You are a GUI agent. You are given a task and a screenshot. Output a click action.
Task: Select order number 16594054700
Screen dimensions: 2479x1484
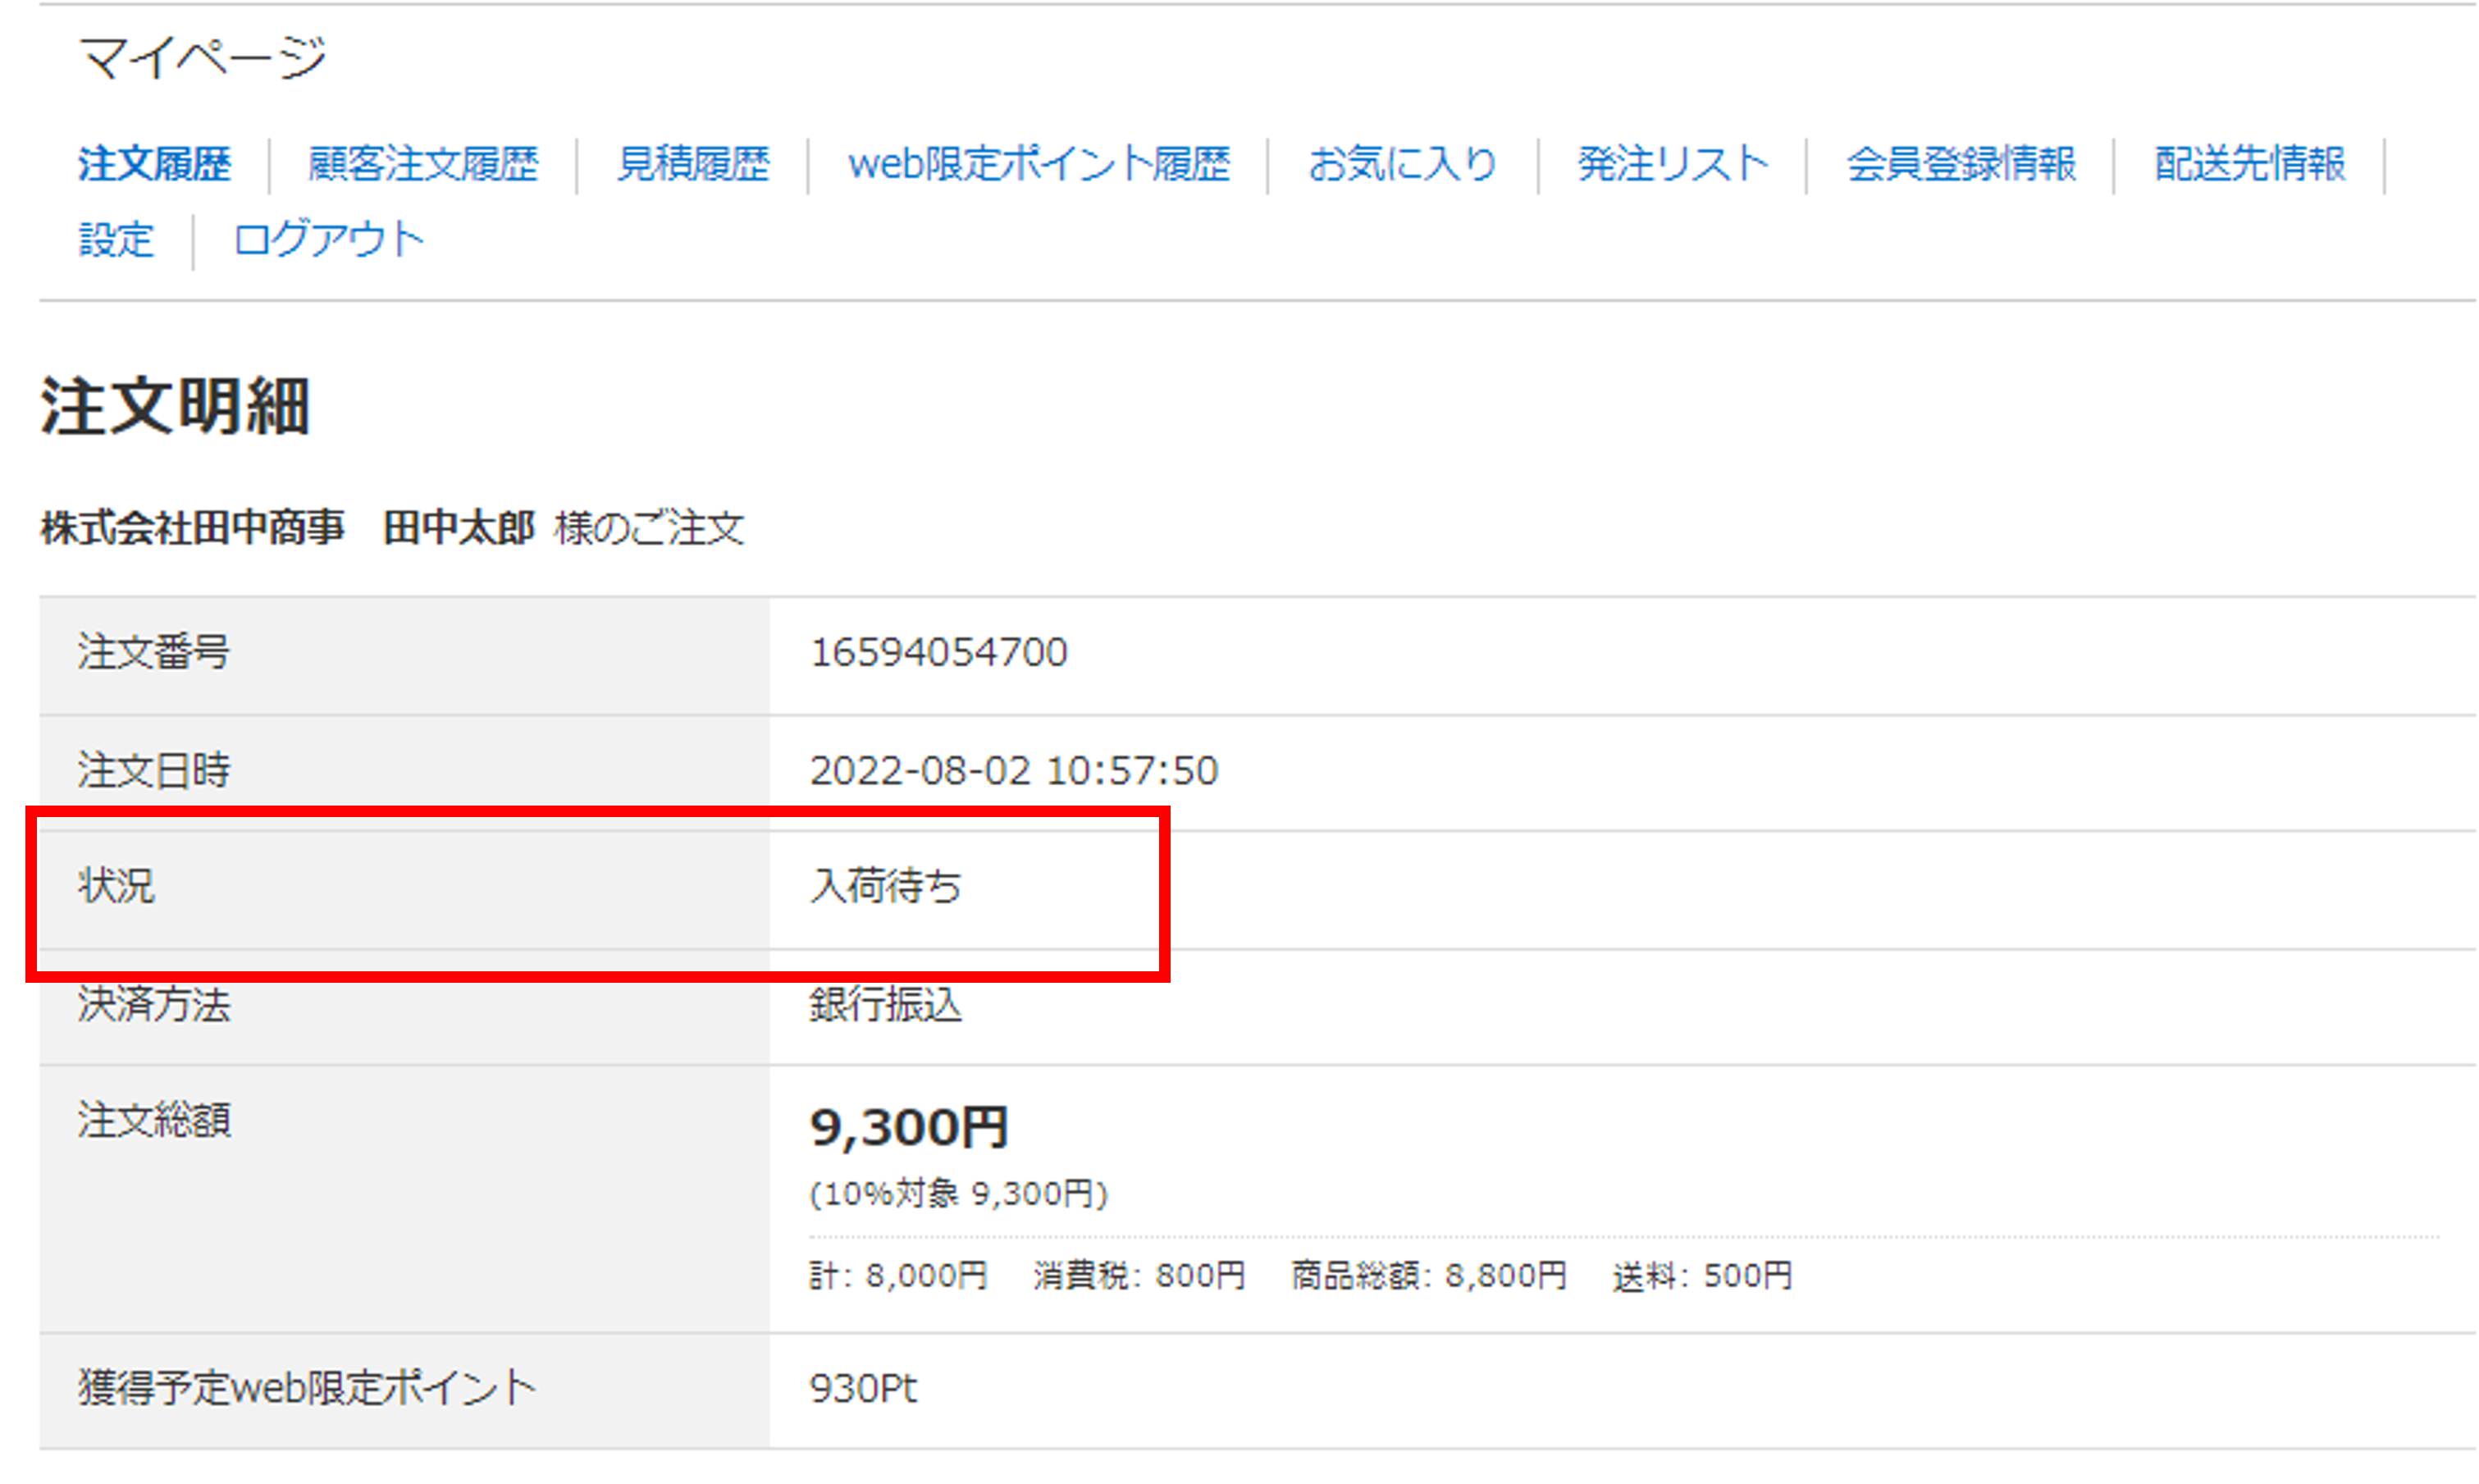pos(939,652)
